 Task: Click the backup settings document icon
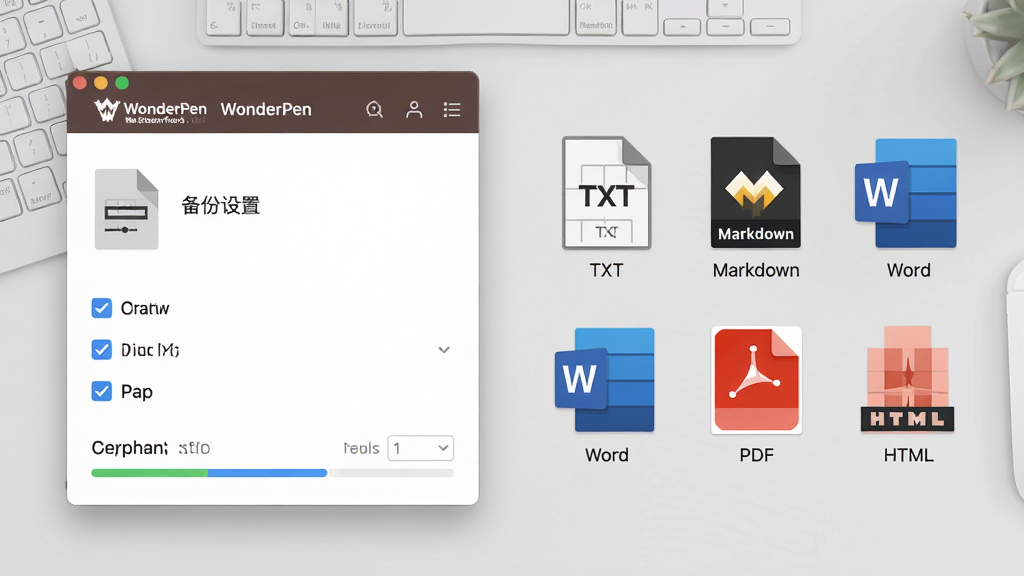tap(127, 209)
